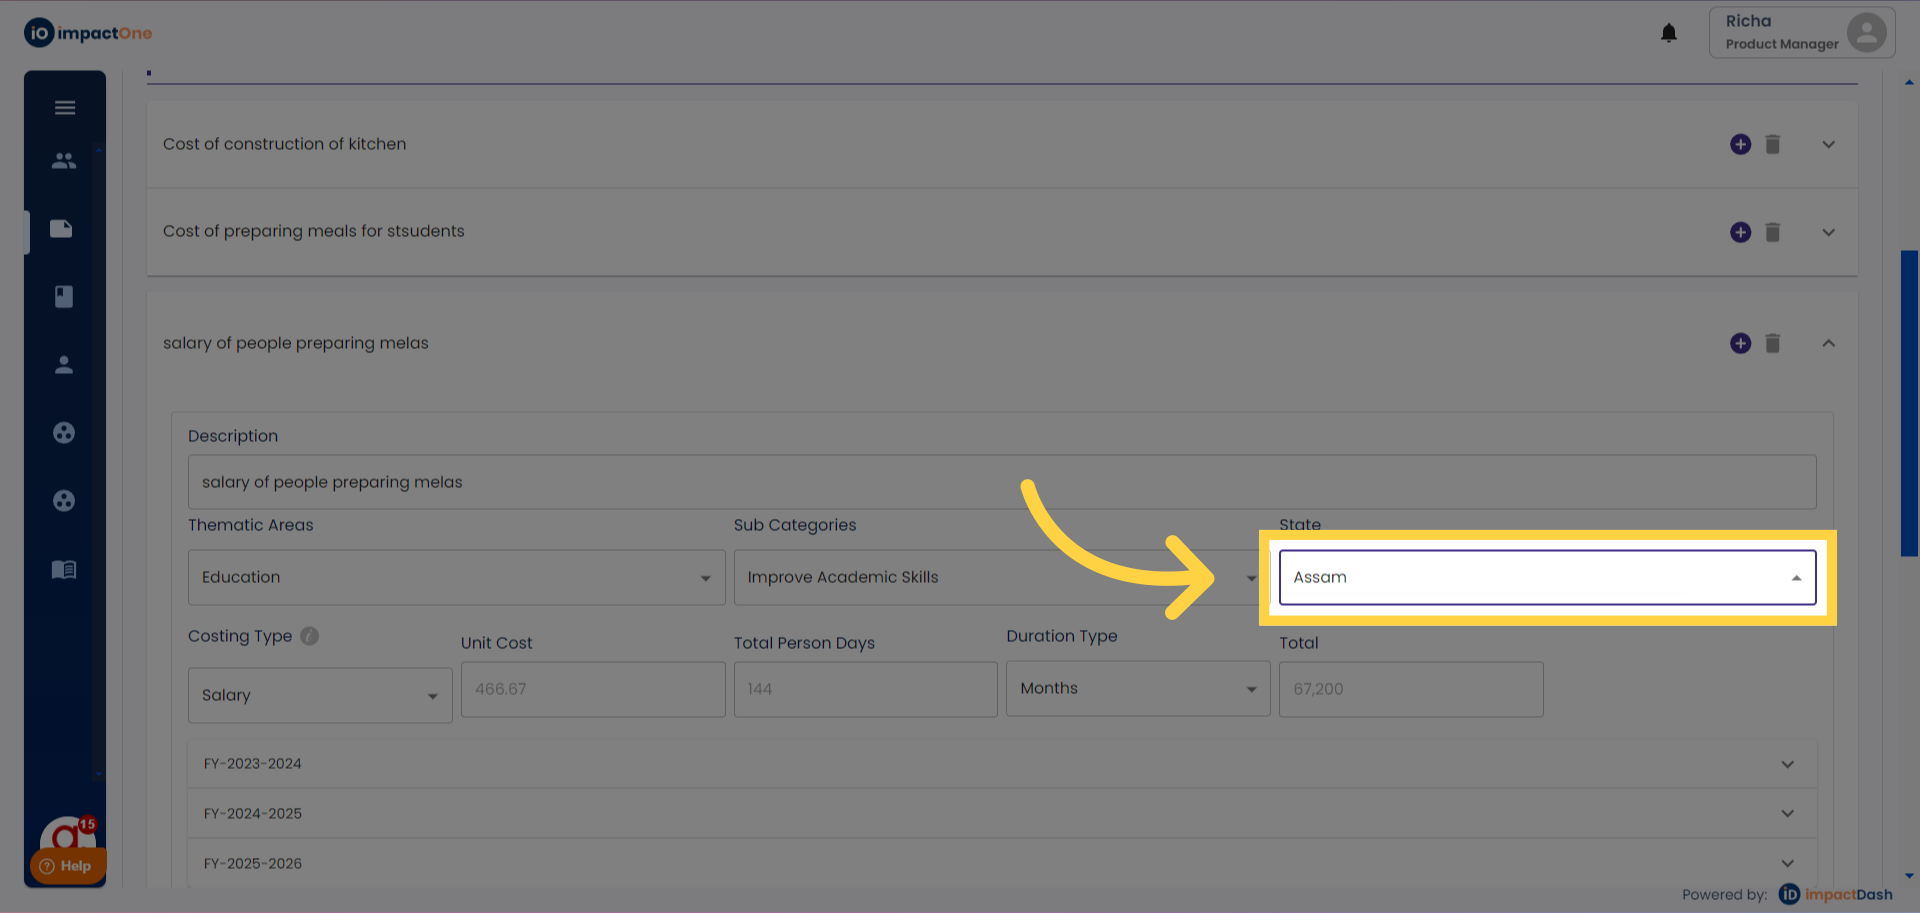Open Costing Type Salary dropdown

[x=320, y=695]
